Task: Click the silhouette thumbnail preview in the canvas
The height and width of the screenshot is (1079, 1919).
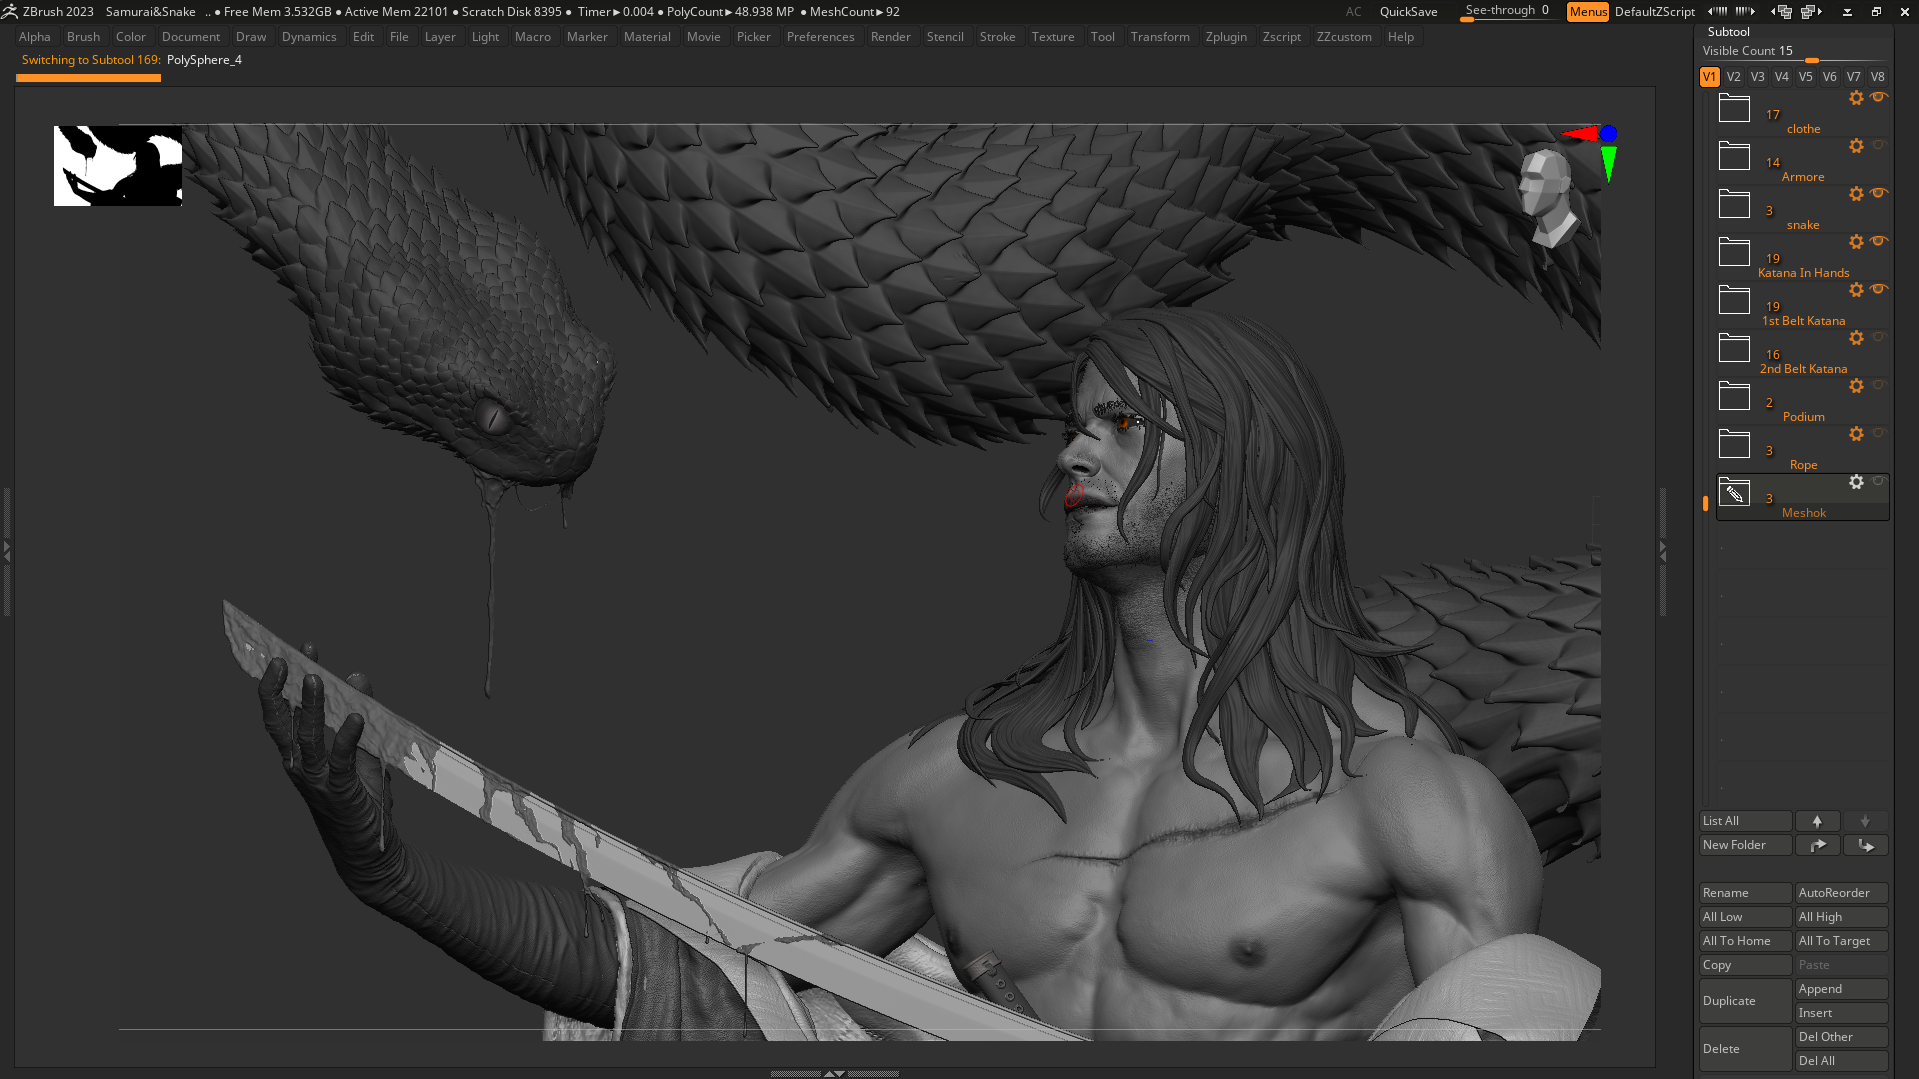Action: 118,166
